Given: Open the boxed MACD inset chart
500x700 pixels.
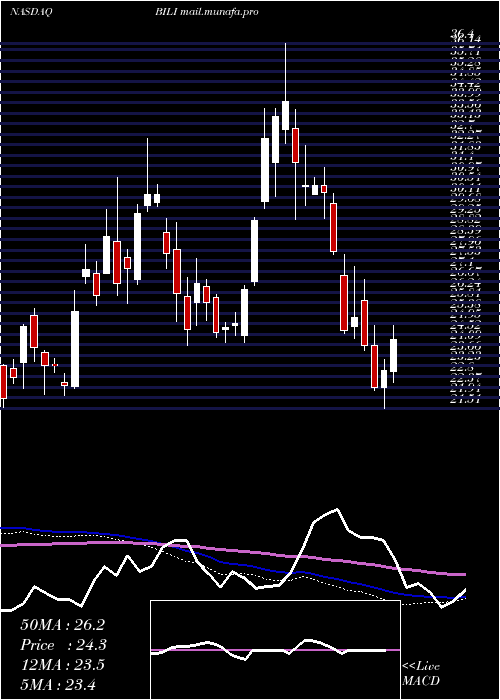Looking at the screenshot, I should (x=275, y=650).
